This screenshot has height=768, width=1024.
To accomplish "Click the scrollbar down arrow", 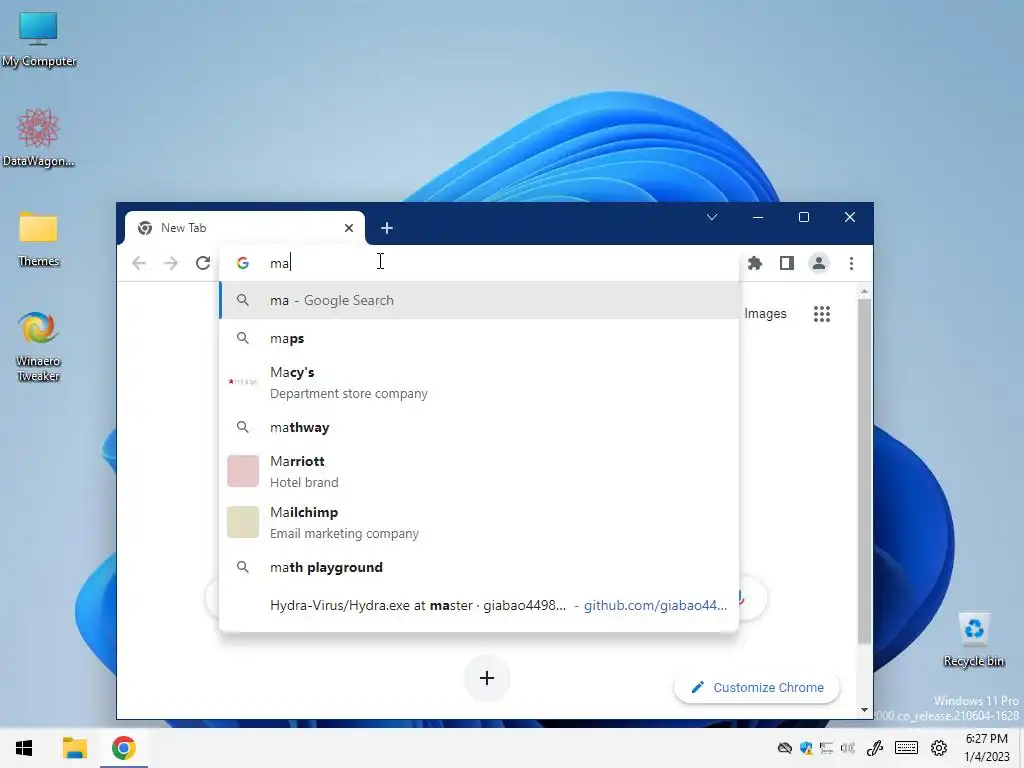I will pyautogui.click(x=865, y=710).
